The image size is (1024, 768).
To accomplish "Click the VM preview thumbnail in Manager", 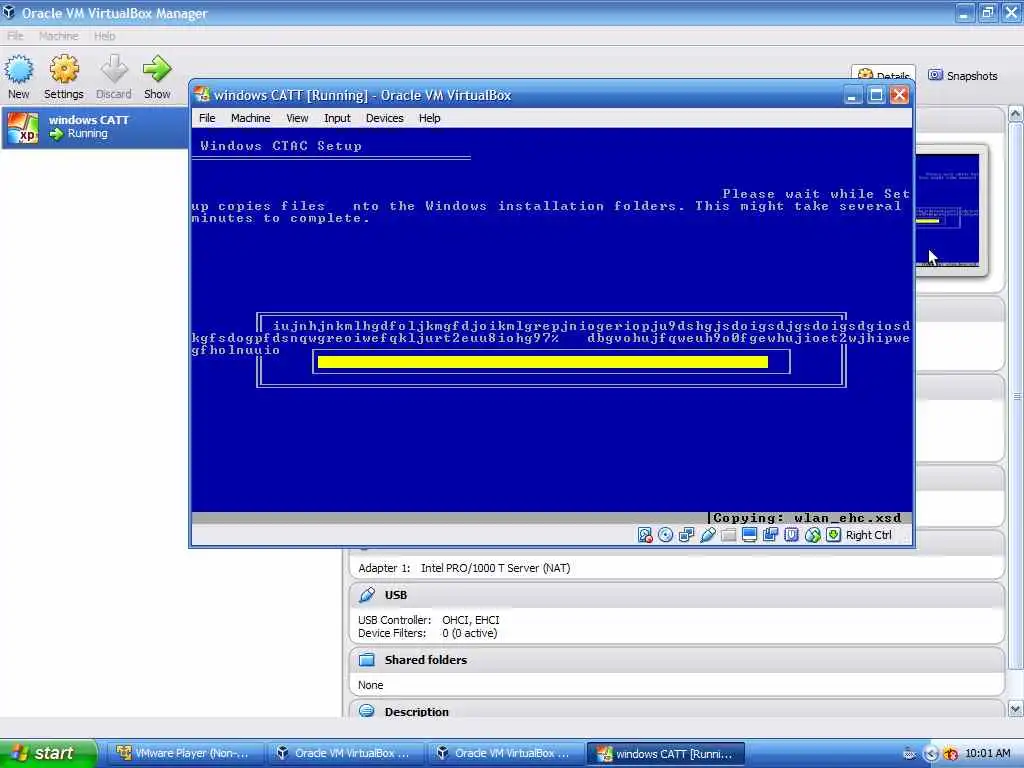I will [x=948, y=210].
